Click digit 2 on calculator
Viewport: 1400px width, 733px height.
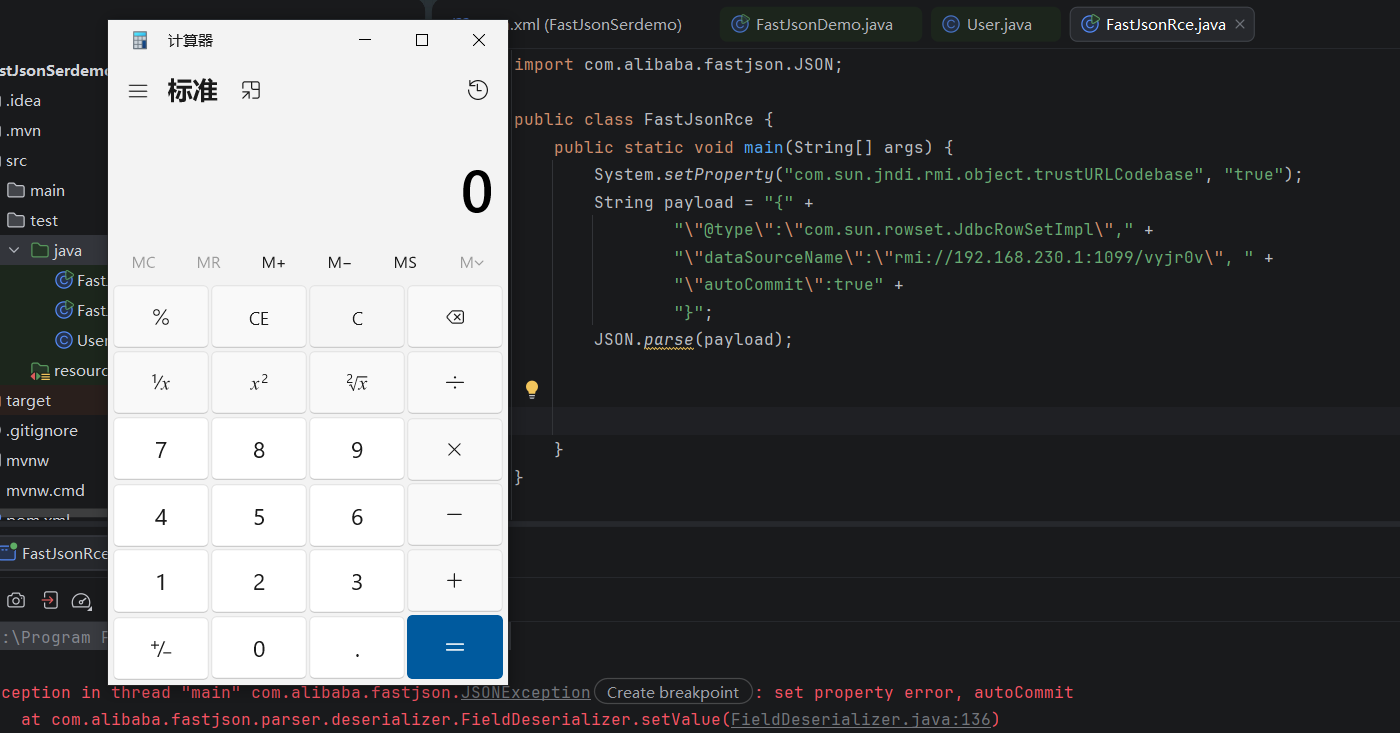tap(259, 581)
